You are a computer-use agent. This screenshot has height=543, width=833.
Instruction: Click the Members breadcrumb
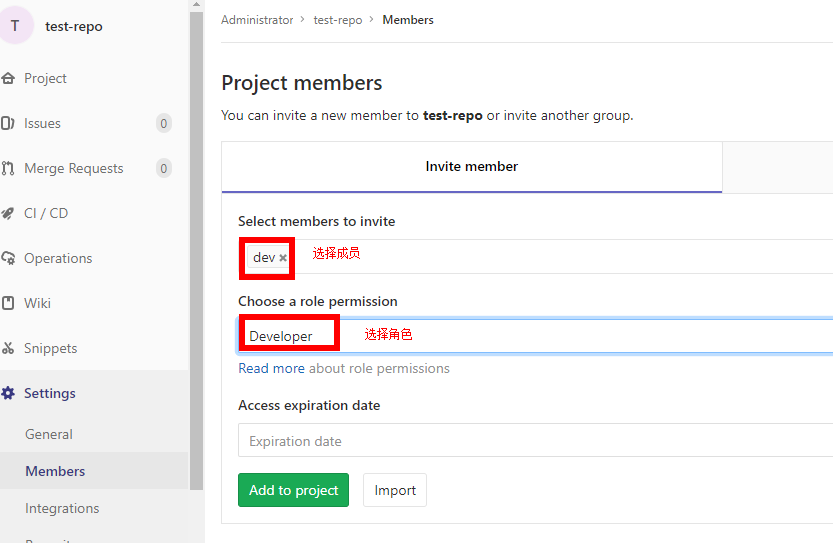click(408, 20)
